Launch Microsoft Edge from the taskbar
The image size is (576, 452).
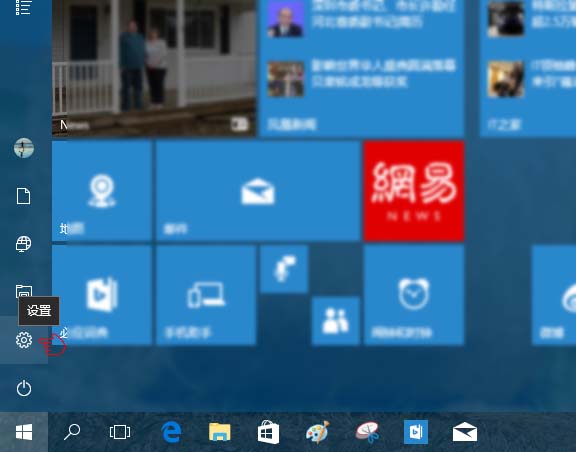(171, 432)
